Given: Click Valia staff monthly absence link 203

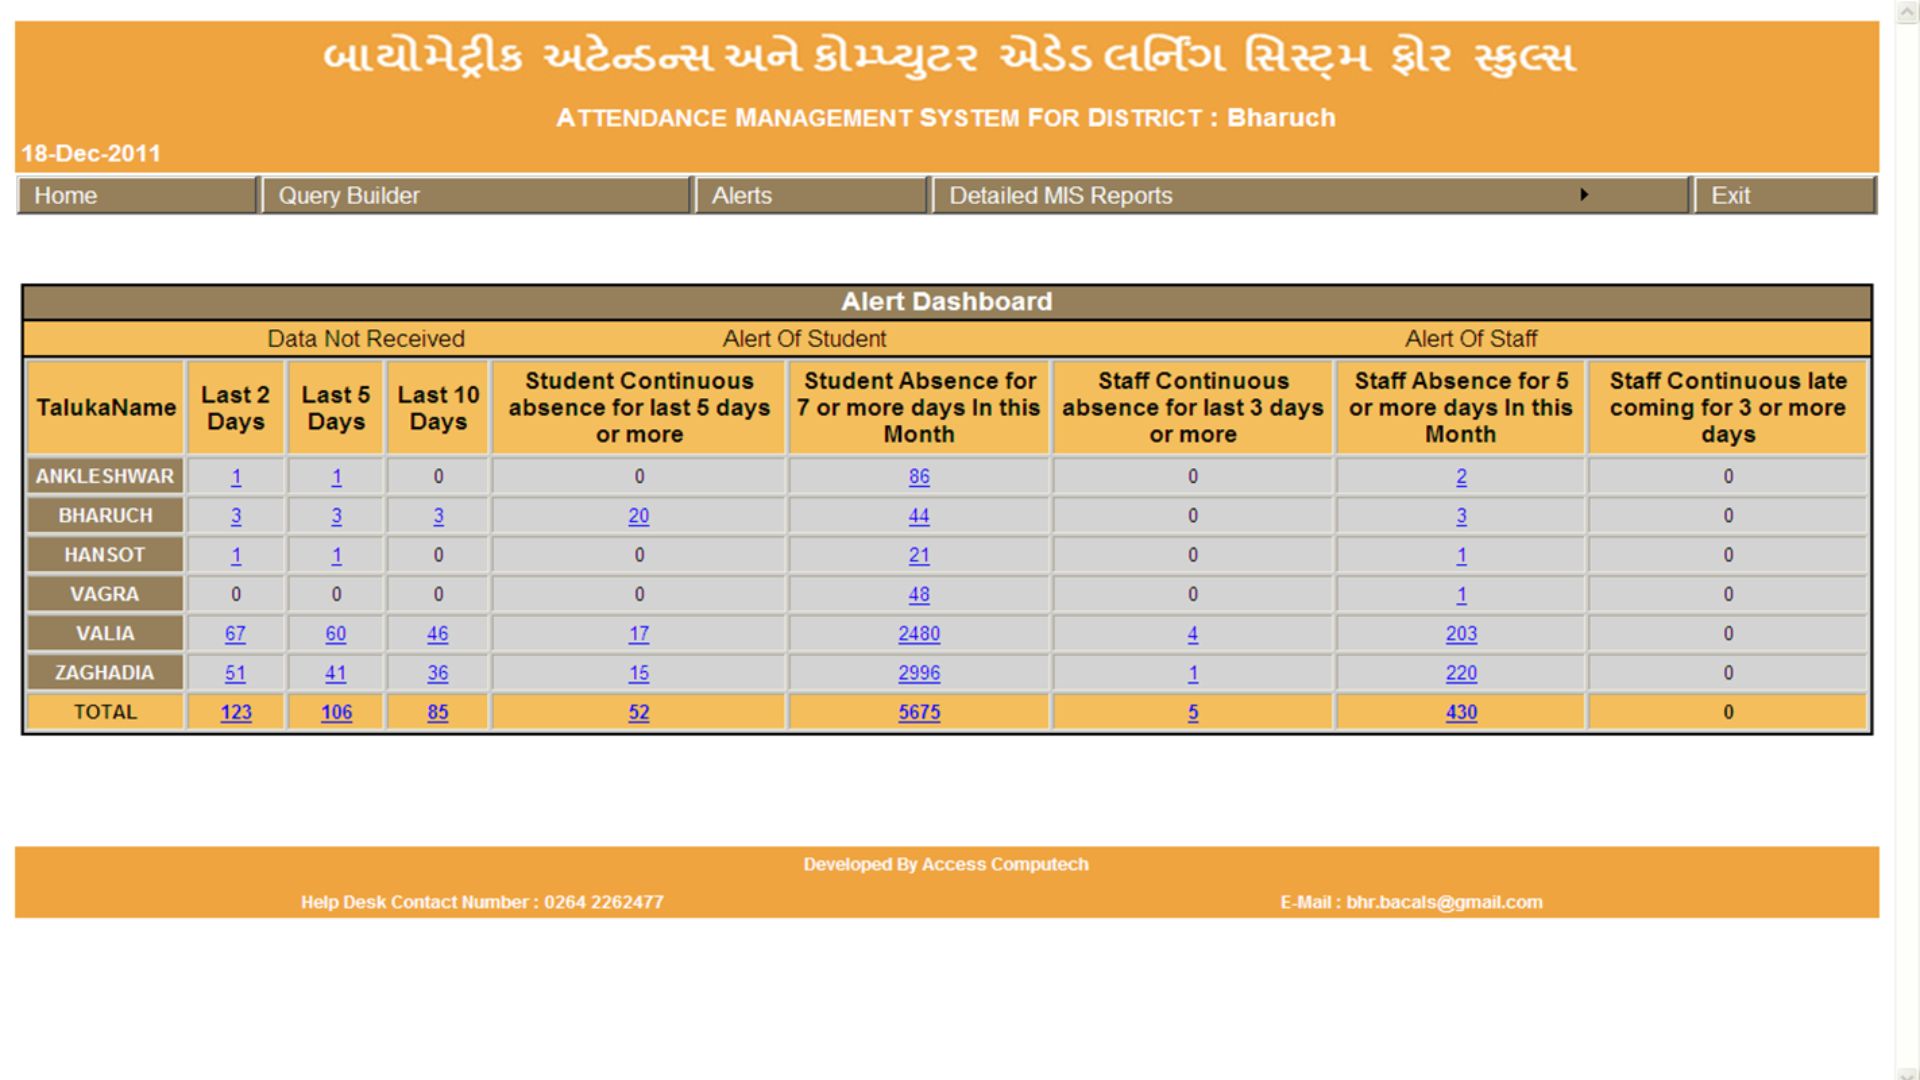Looking at the screenshot, I should coord(1461,634).
